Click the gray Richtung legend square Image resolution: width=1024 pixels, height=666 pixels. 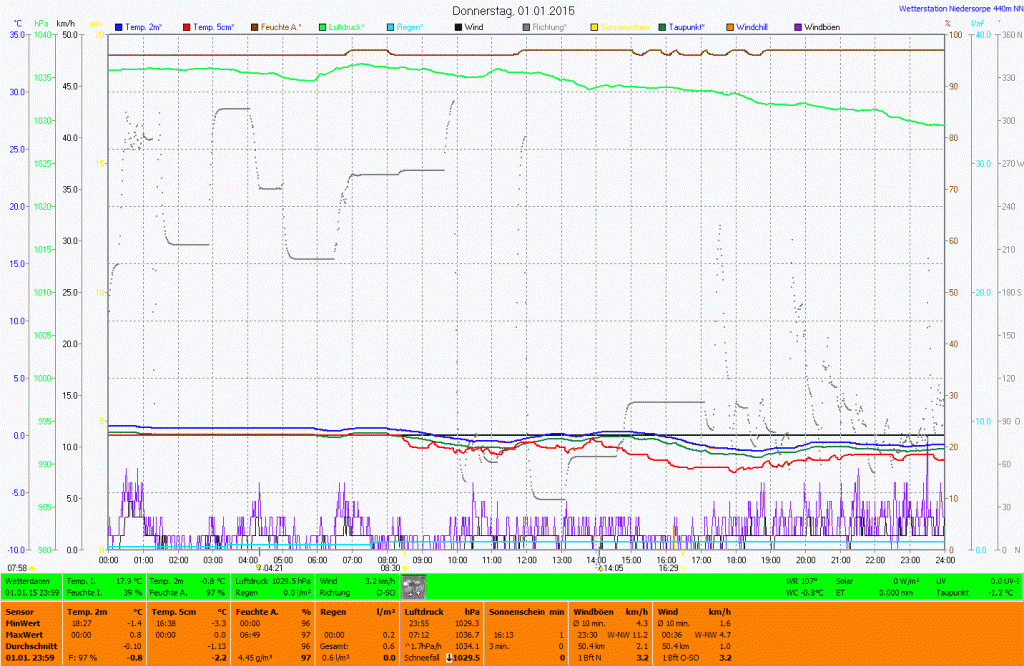coord(526,25)
